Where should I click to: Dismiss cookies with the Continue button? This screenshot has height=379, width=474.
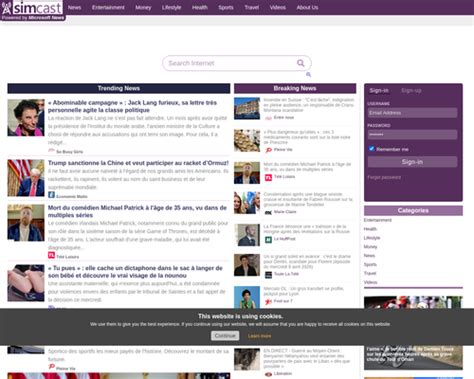click(x=225, y=336)
